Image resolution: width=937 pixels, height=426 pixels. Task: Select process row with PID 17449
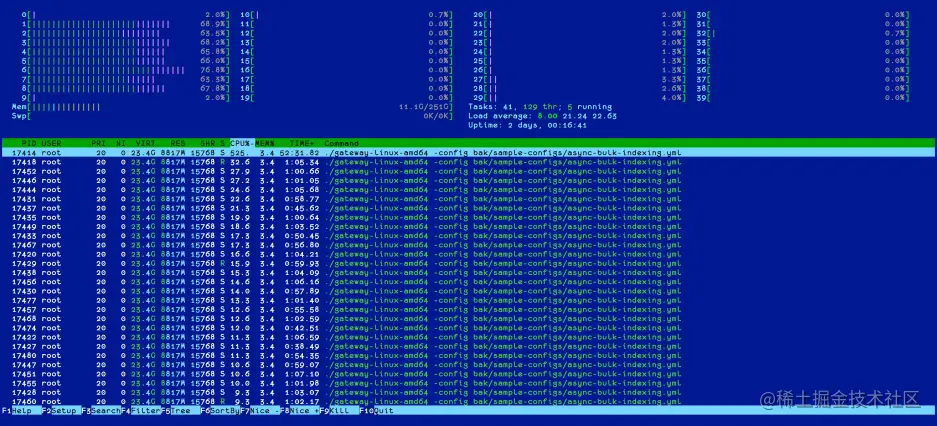[468, 226]
